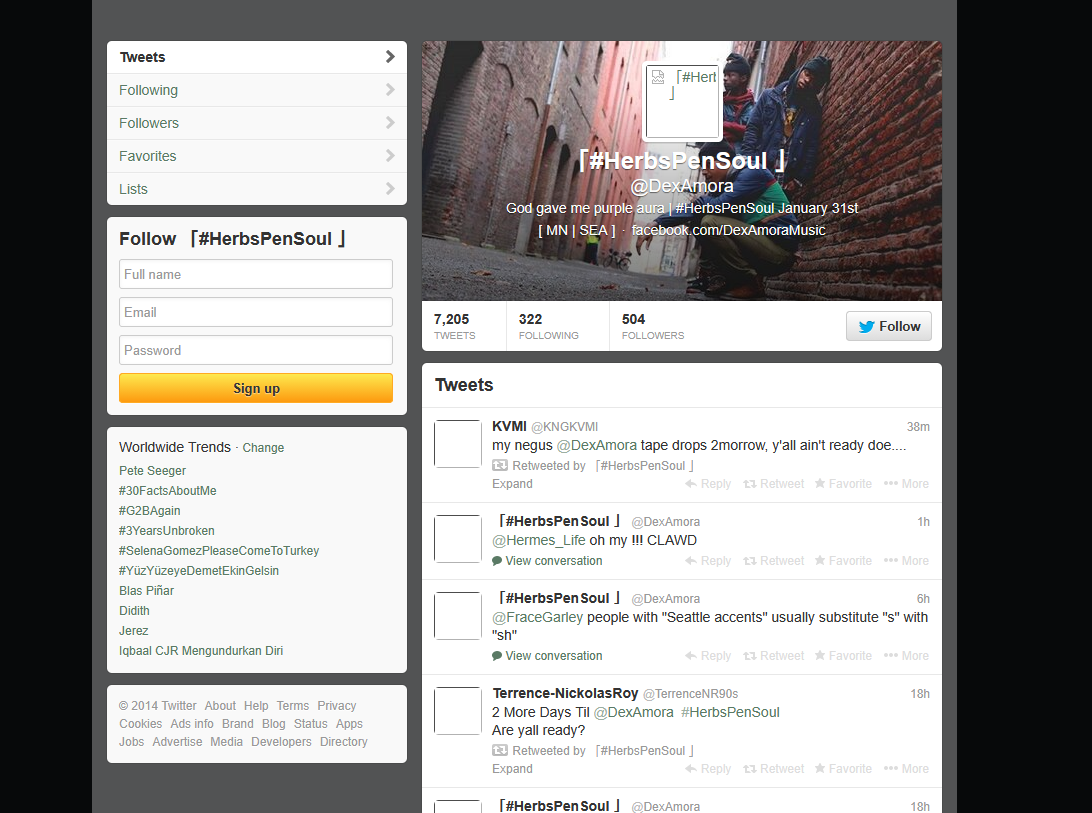The image size is (1092, 813).
Task: Expand the KVMI tweet
Action: point(512,483)
